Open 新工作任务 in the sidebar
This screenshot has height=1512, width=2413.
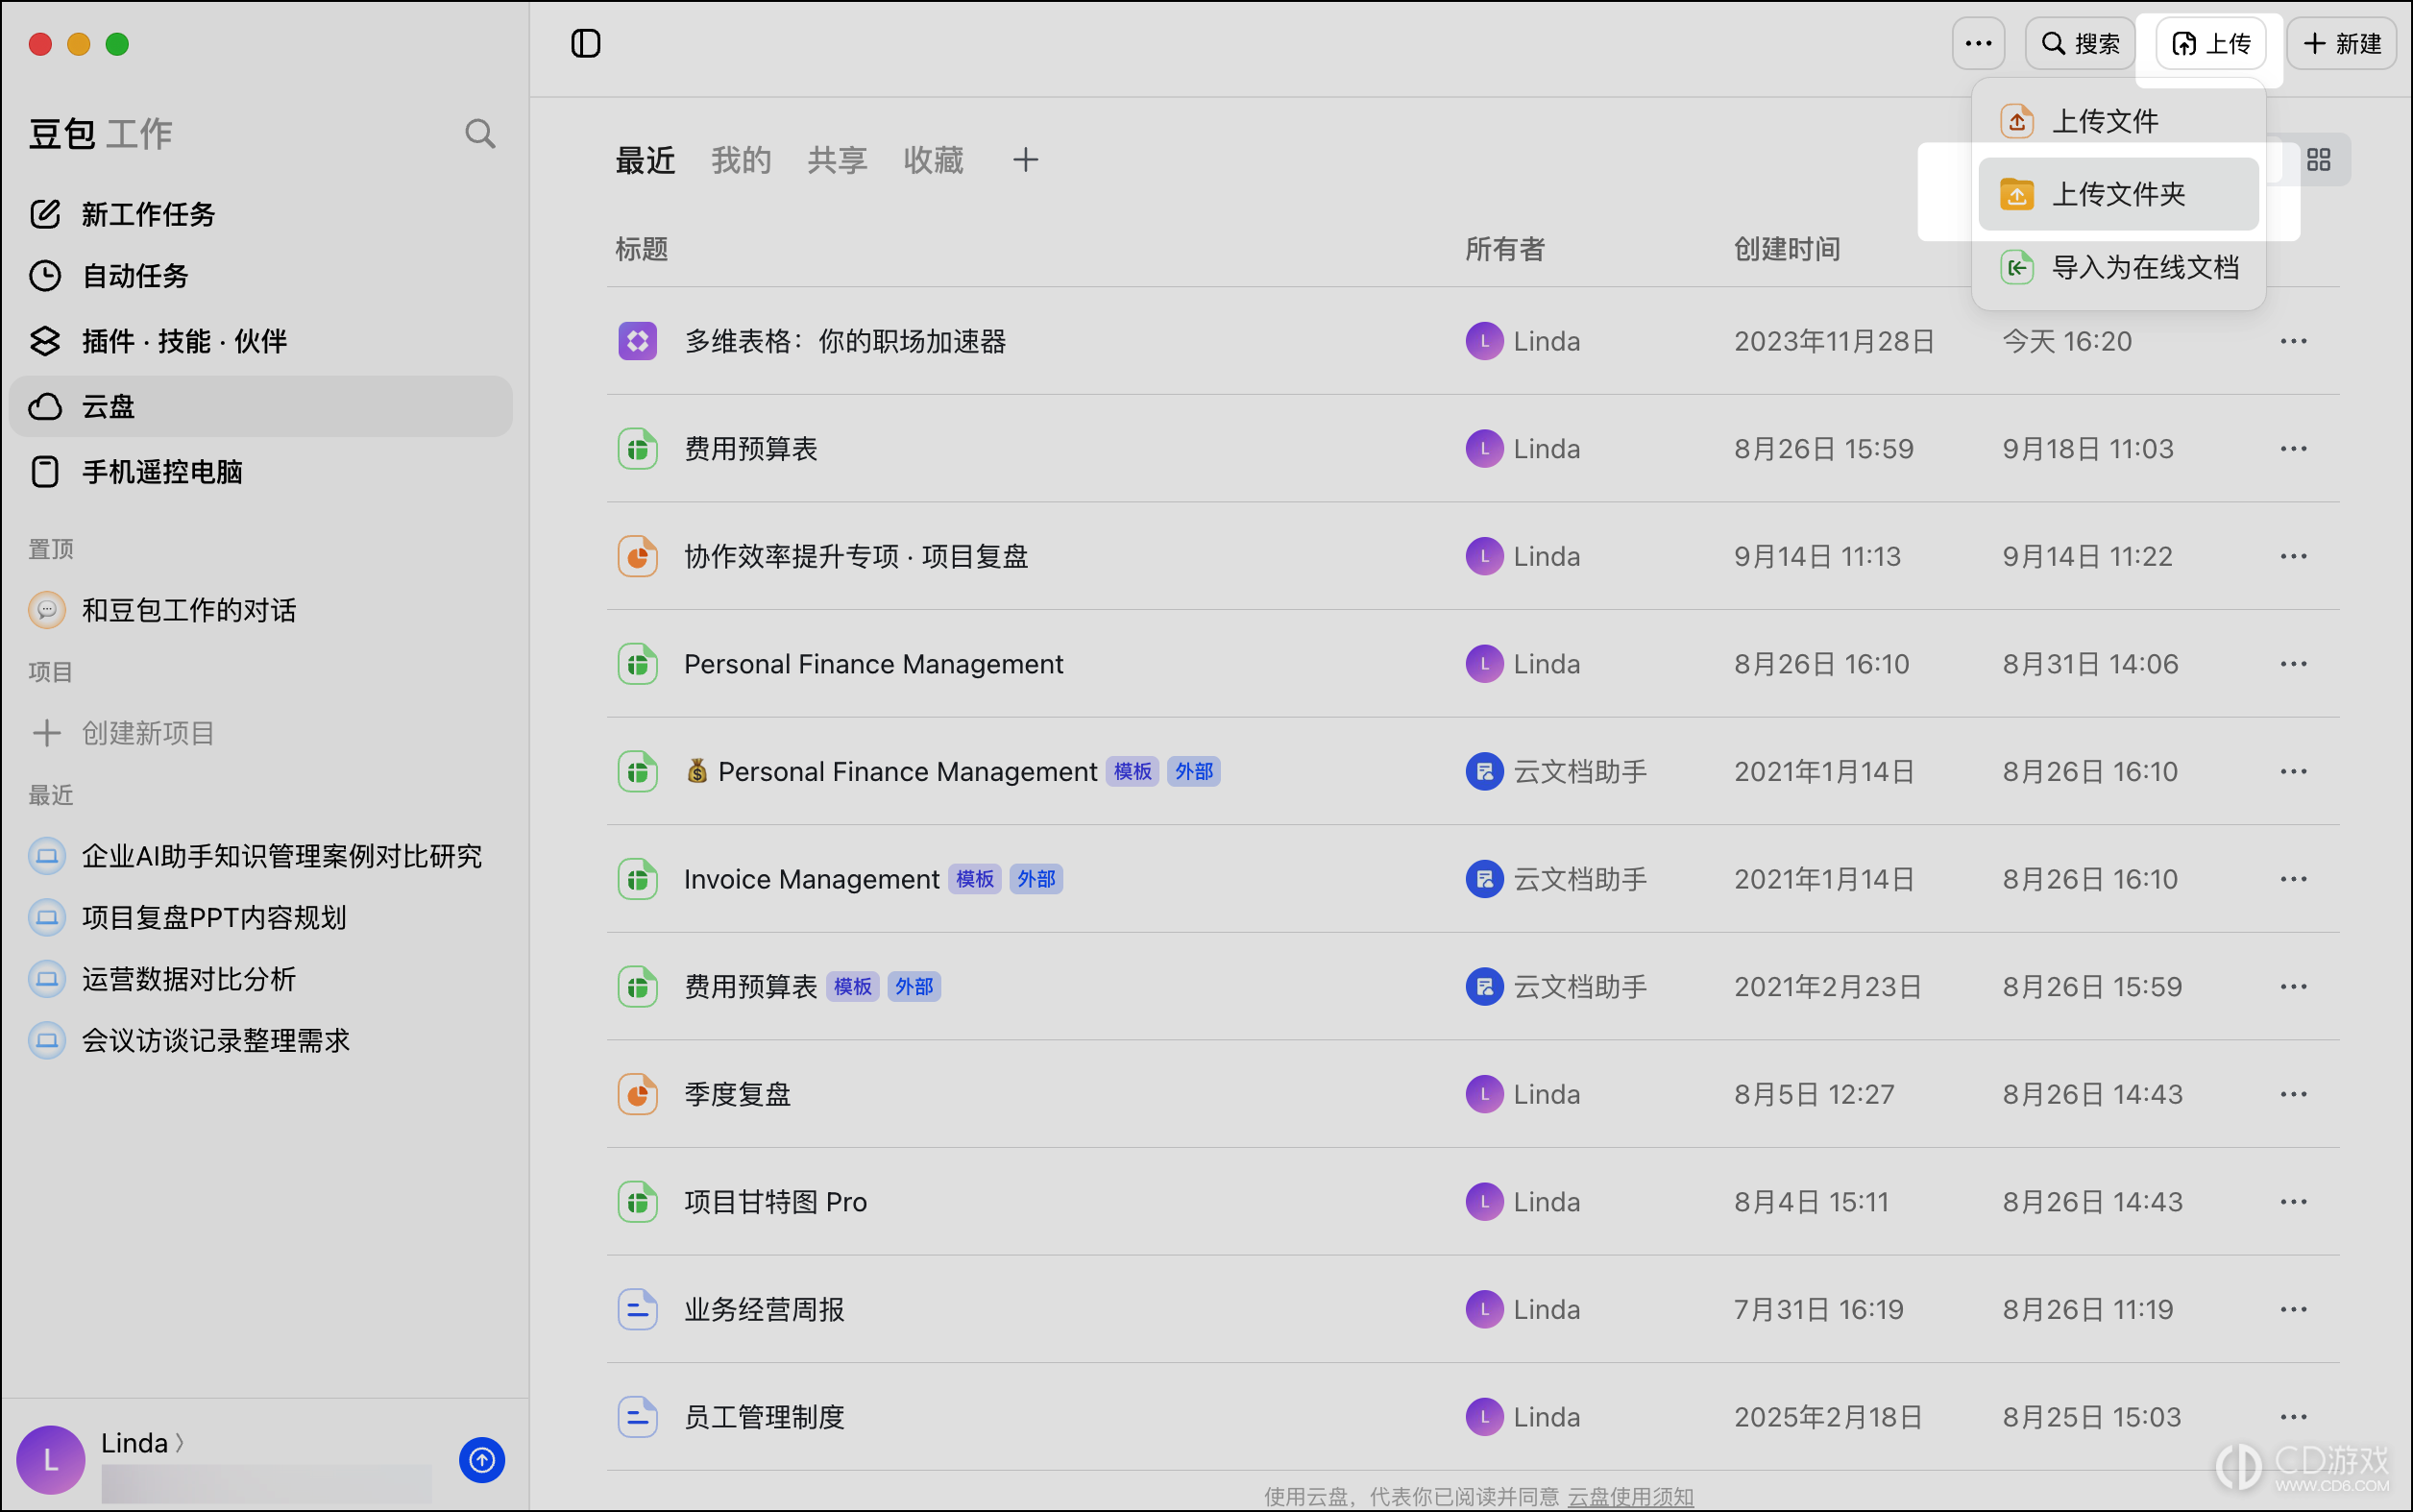[x=260, y=213]
